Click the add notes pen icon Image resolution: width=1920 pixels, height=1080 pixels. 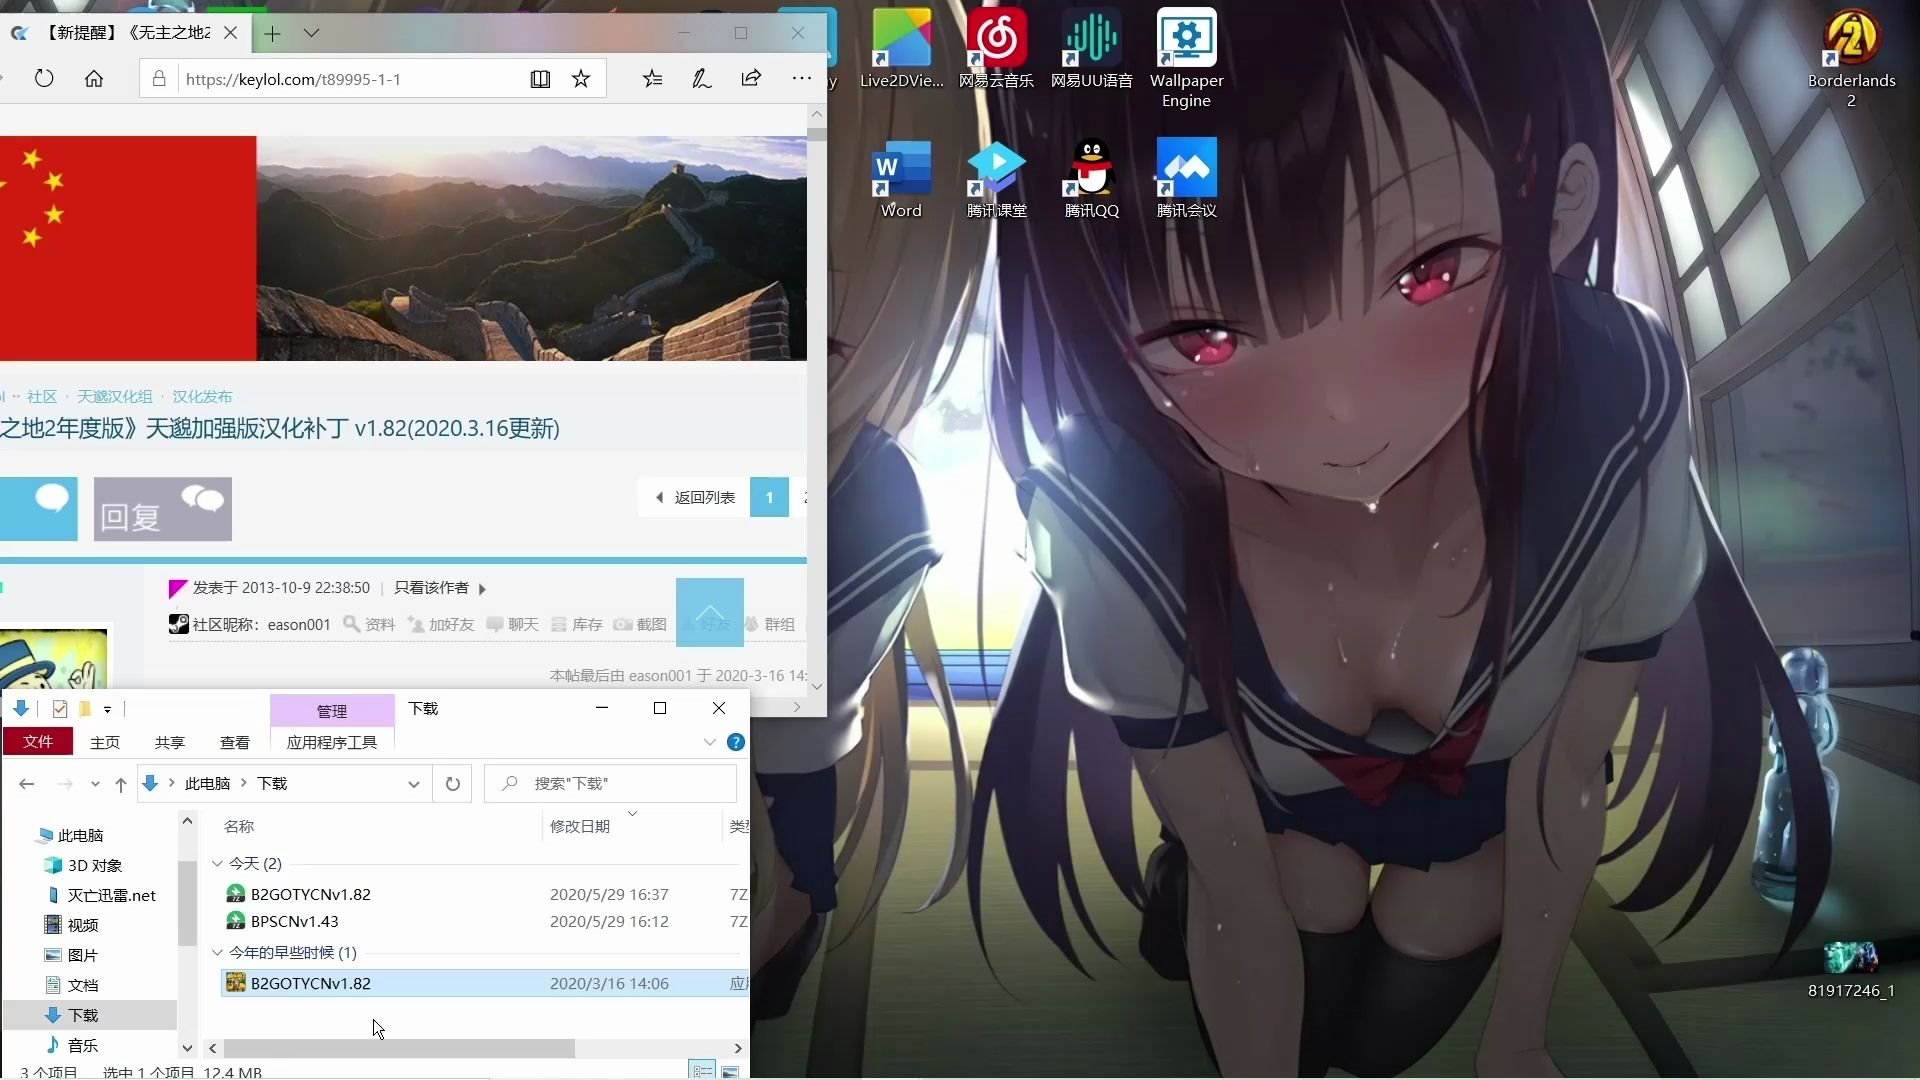(x=702, y=78)
